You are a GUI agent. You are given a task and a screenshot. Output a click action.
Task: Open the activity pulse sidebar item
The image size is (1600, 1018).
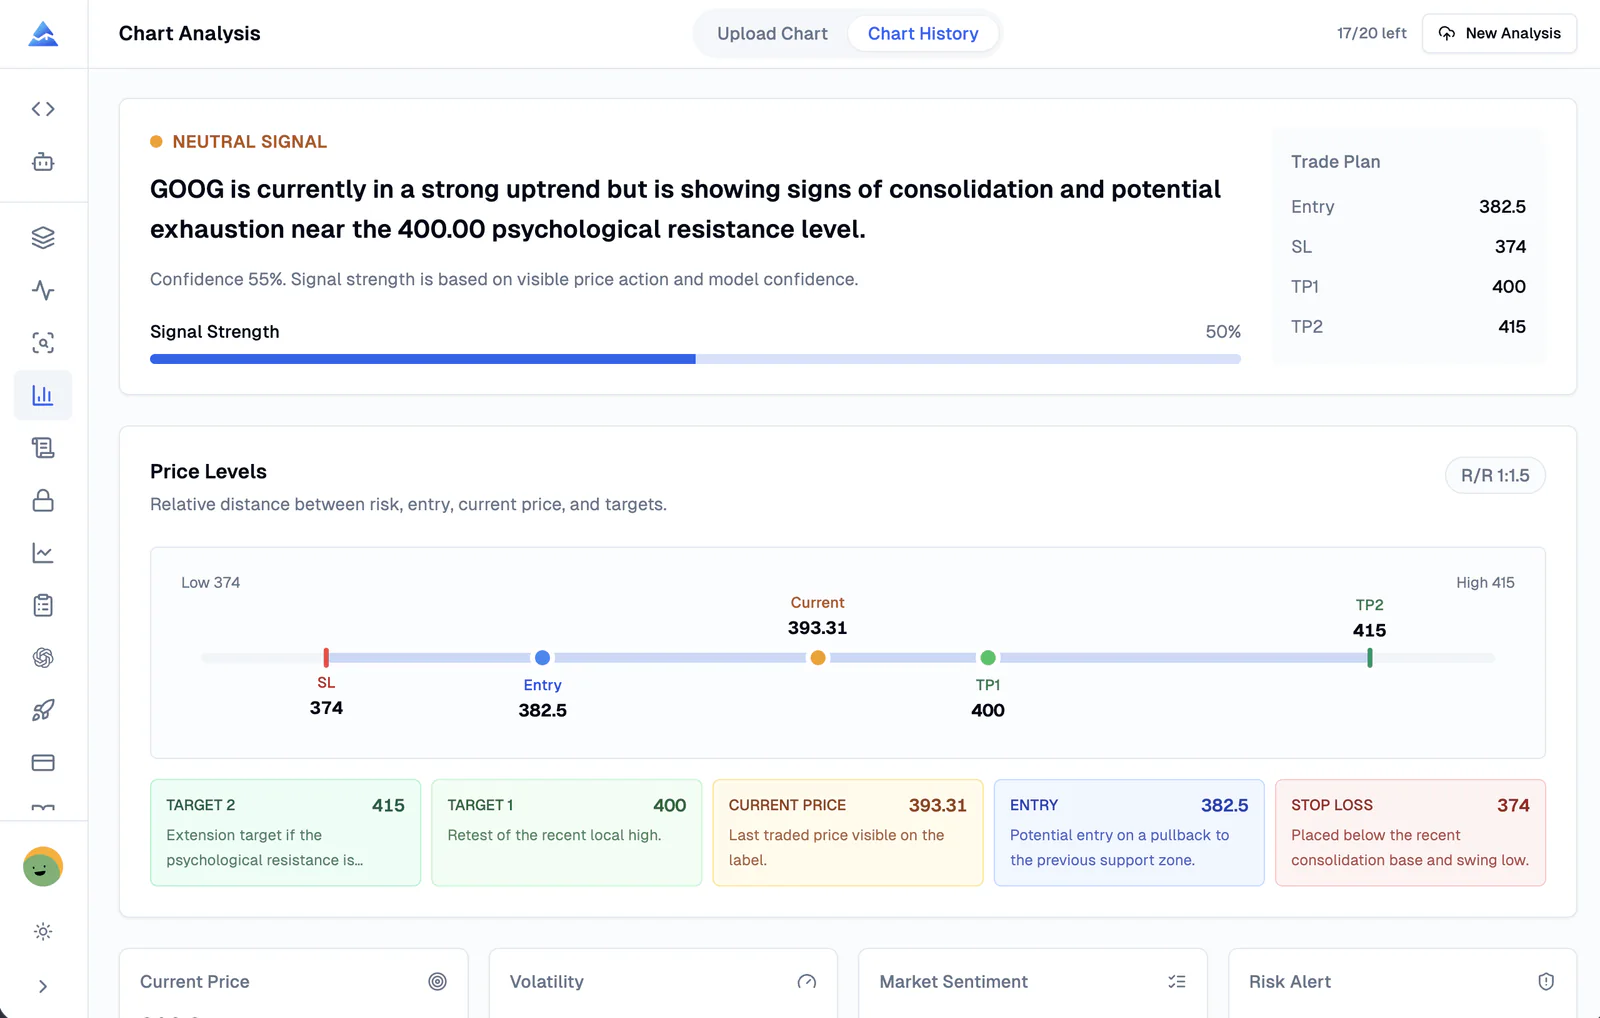click(x=43, y=290)
